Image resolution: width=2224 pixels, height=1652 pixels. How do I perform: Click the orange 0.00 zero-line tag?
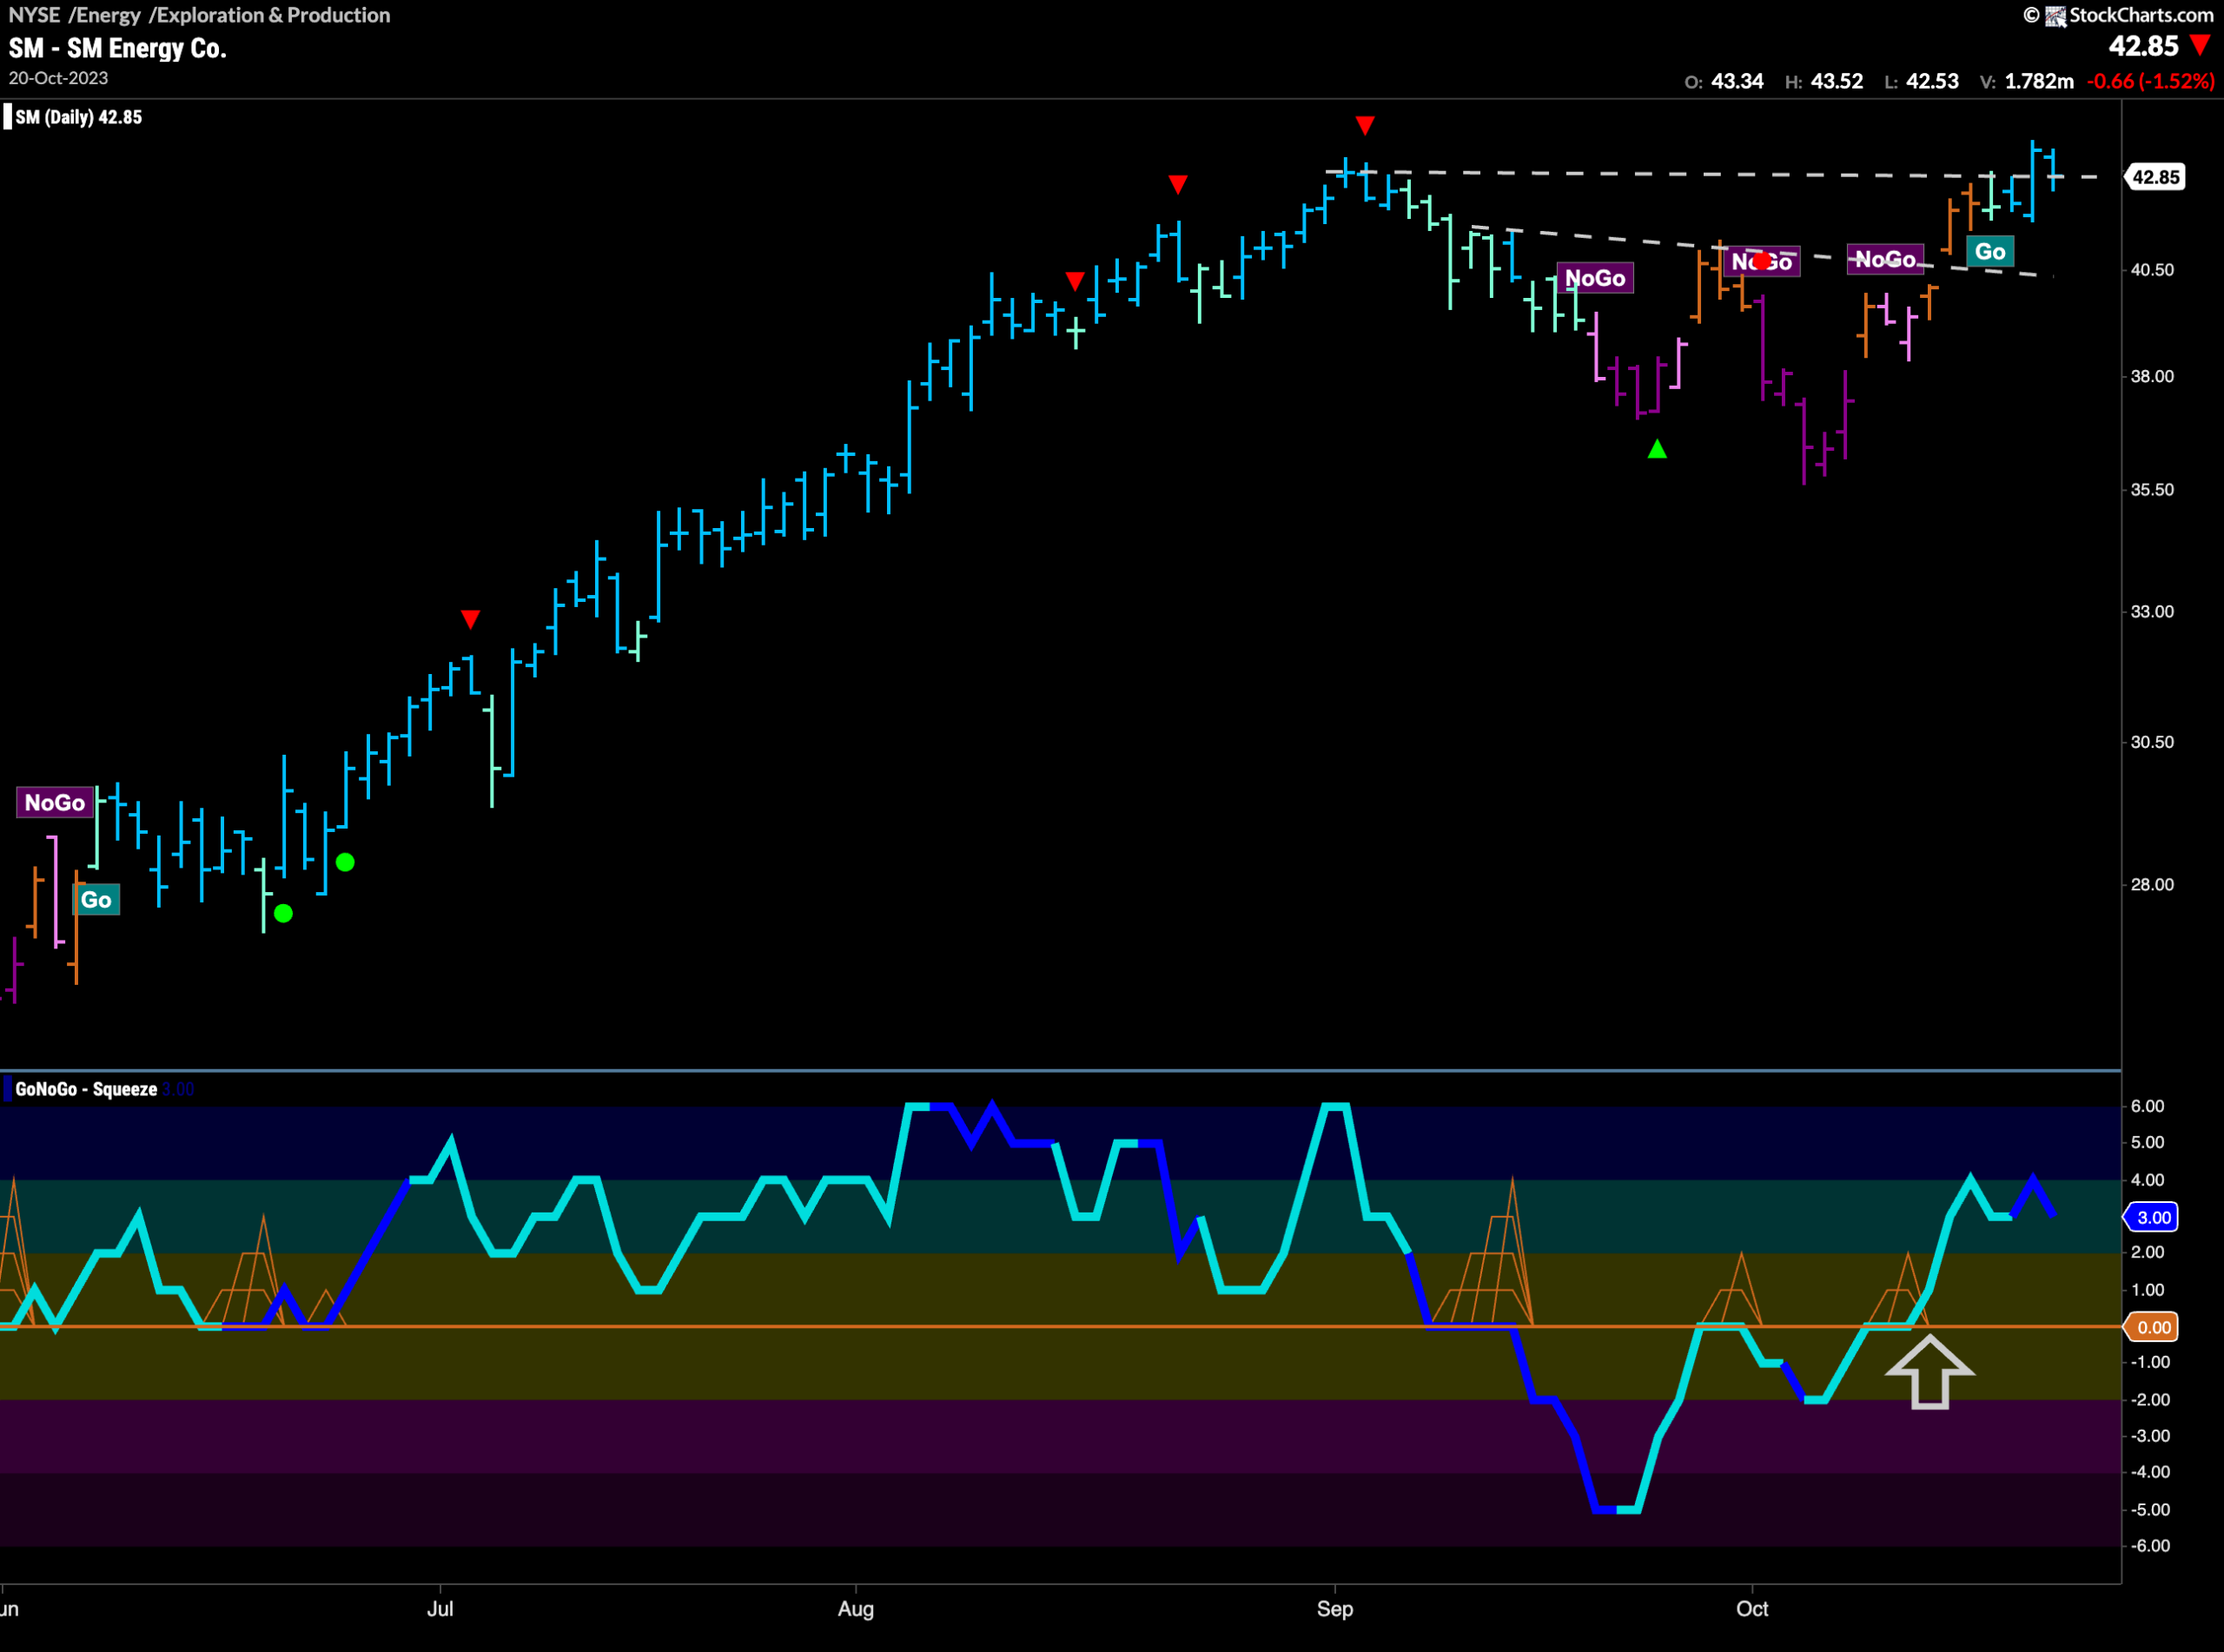[2153, 1327]
